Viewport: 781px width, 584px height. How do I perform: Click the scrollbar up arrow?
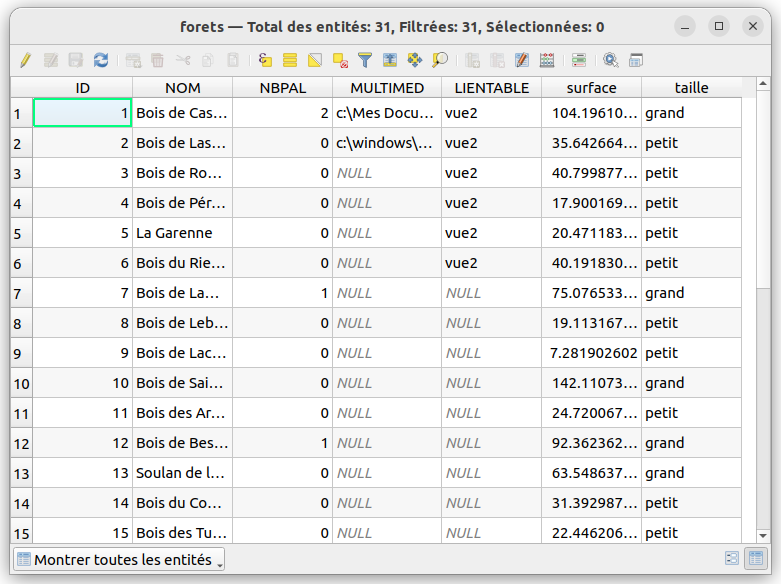(x=763, y=84)
